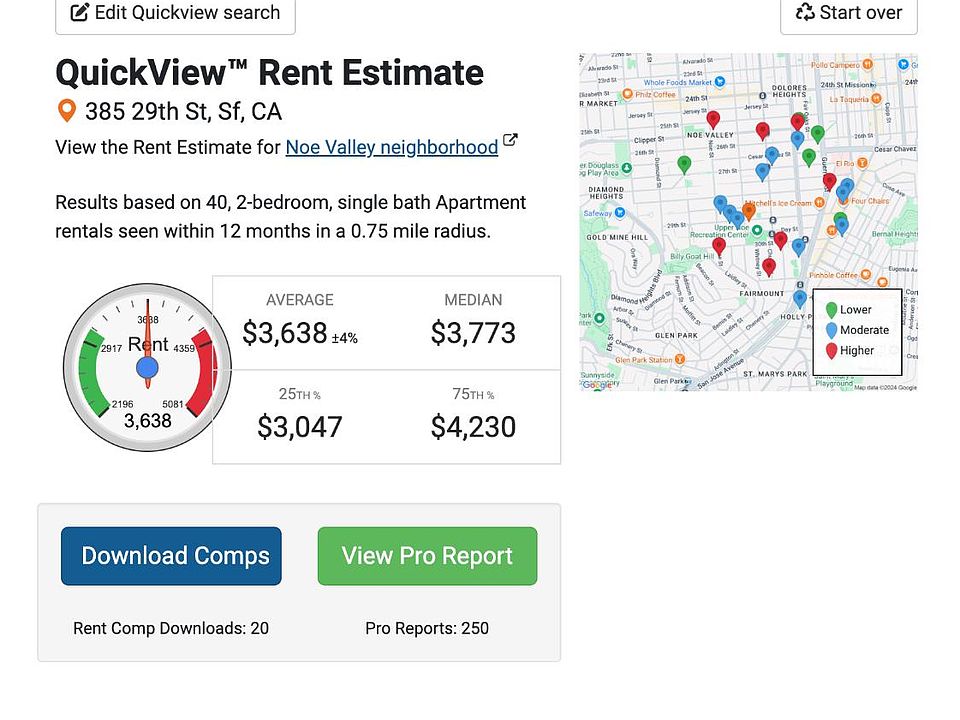960x720 pixels.
Task: Select the Douglass Play Area park icon
Action: pos(626,168)
